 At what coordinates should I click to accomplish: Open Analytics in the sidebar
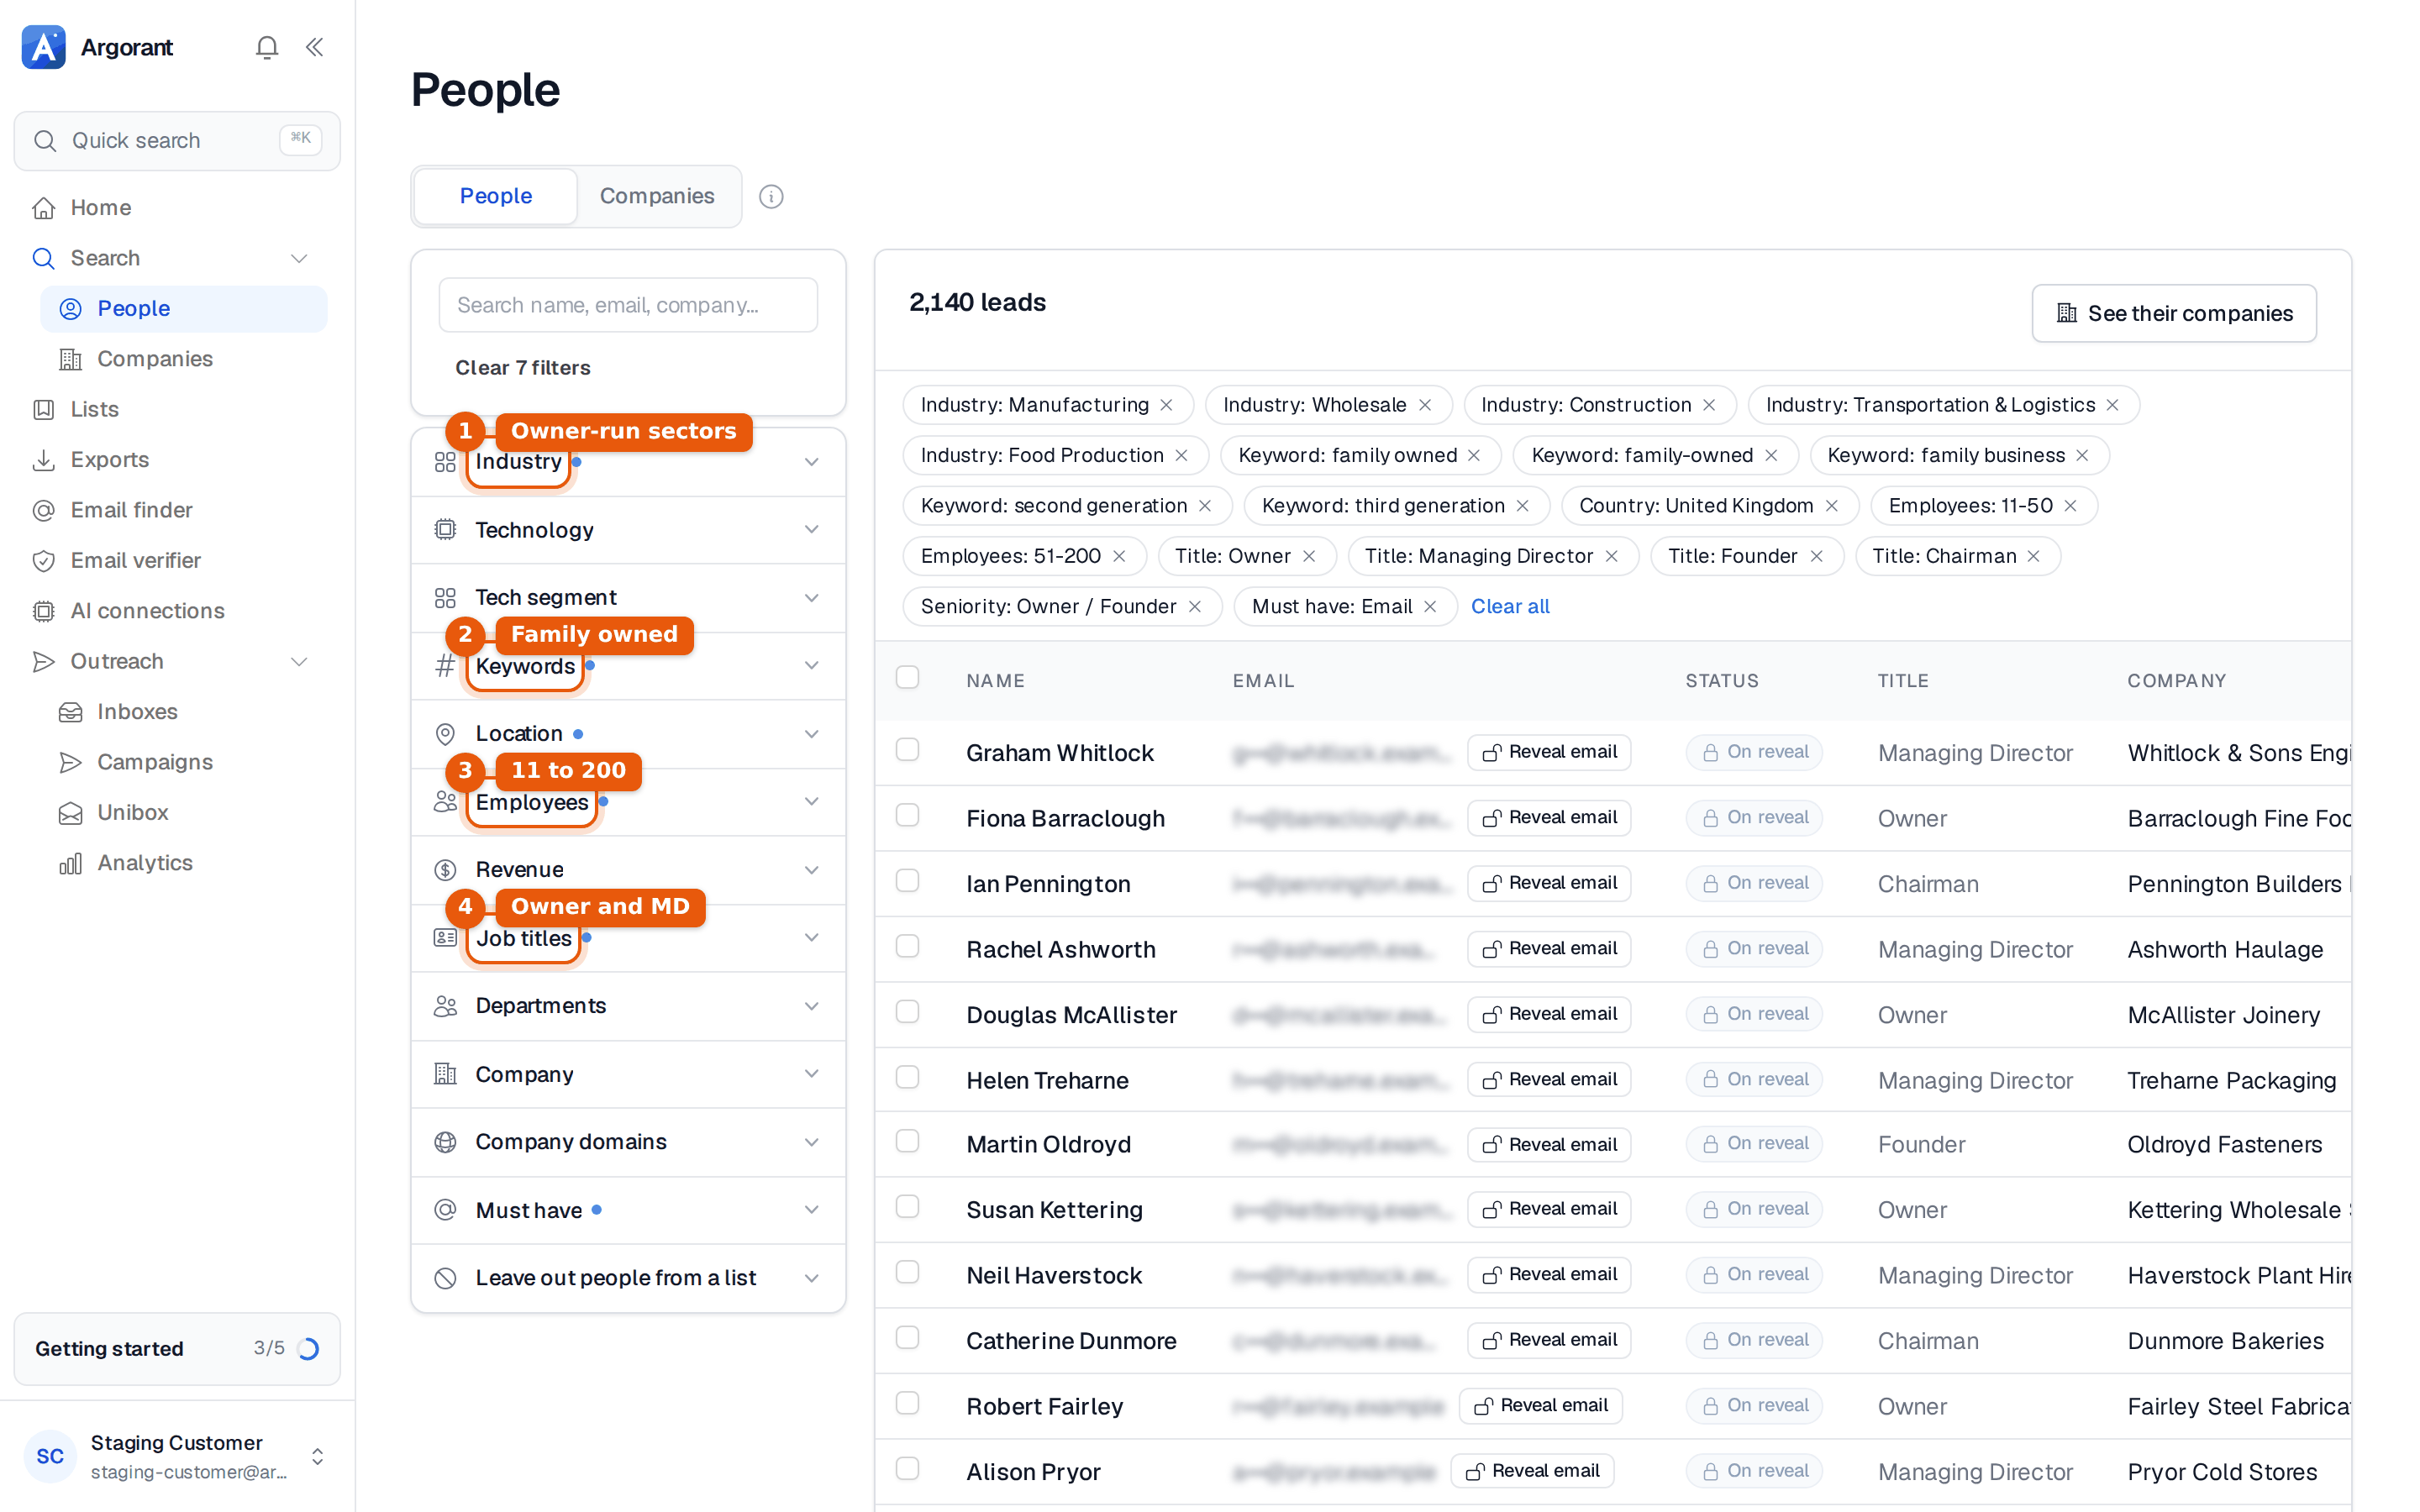click(x=183, y=862)
